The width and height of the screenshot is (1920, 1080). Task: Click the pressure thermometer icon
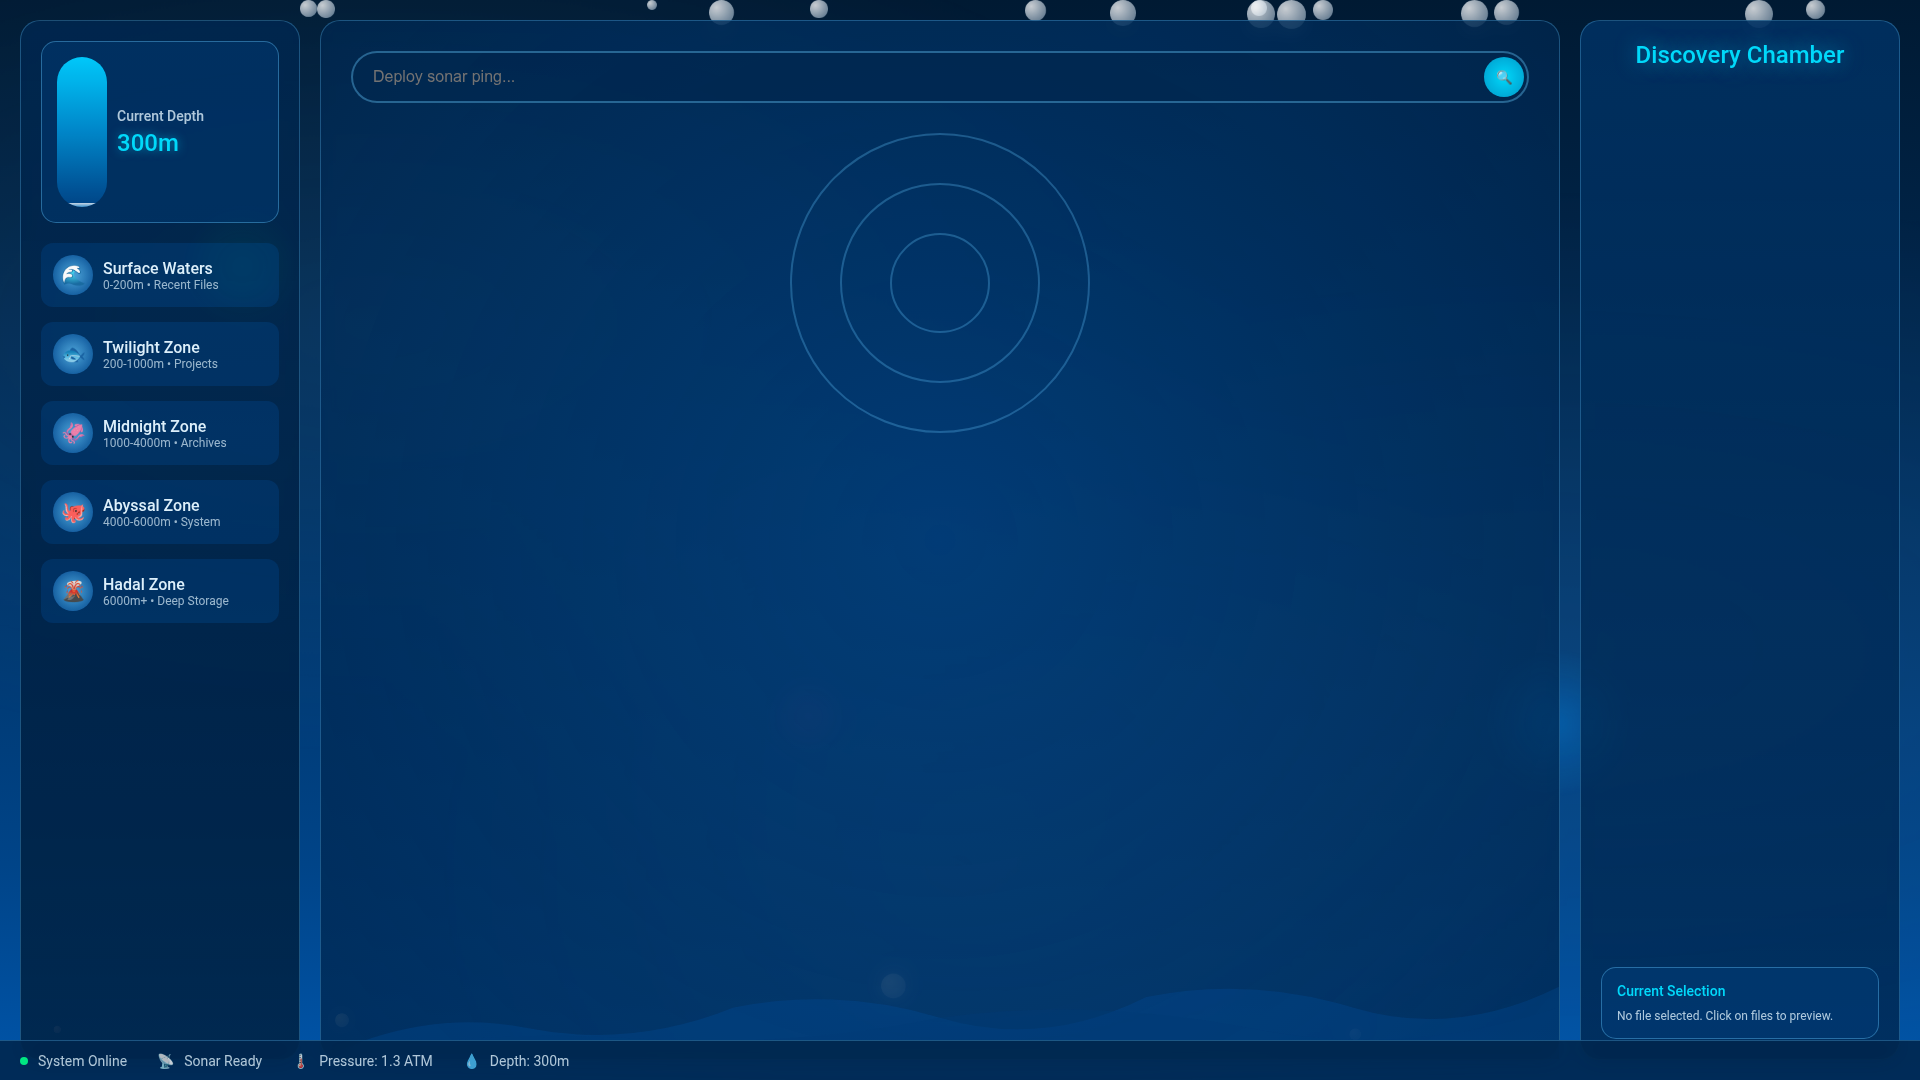[300, 1061]
